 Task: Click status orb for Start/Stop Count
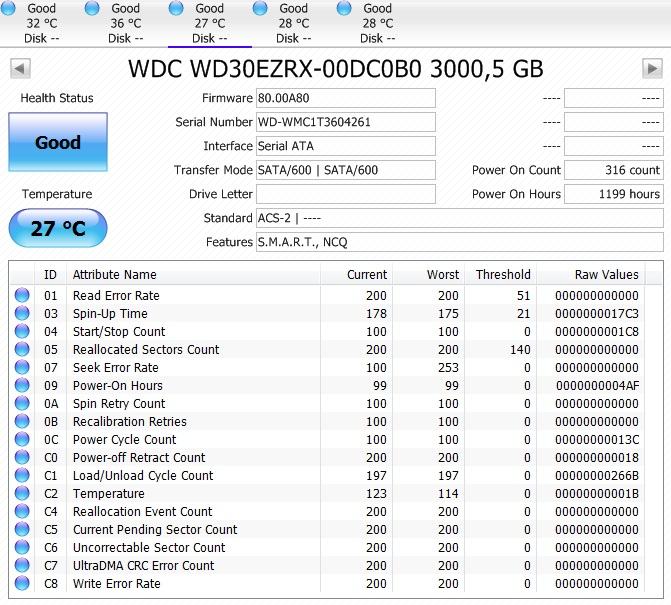22,331
